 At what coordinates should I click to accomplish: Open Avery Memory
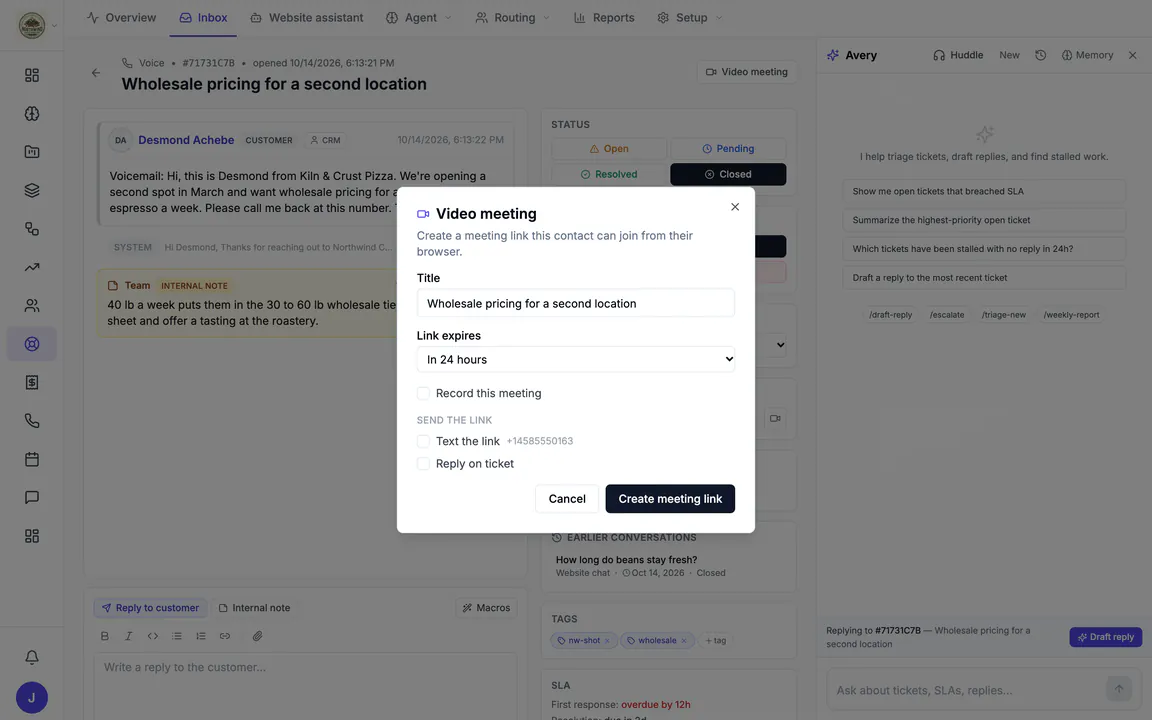[1087, 55]
